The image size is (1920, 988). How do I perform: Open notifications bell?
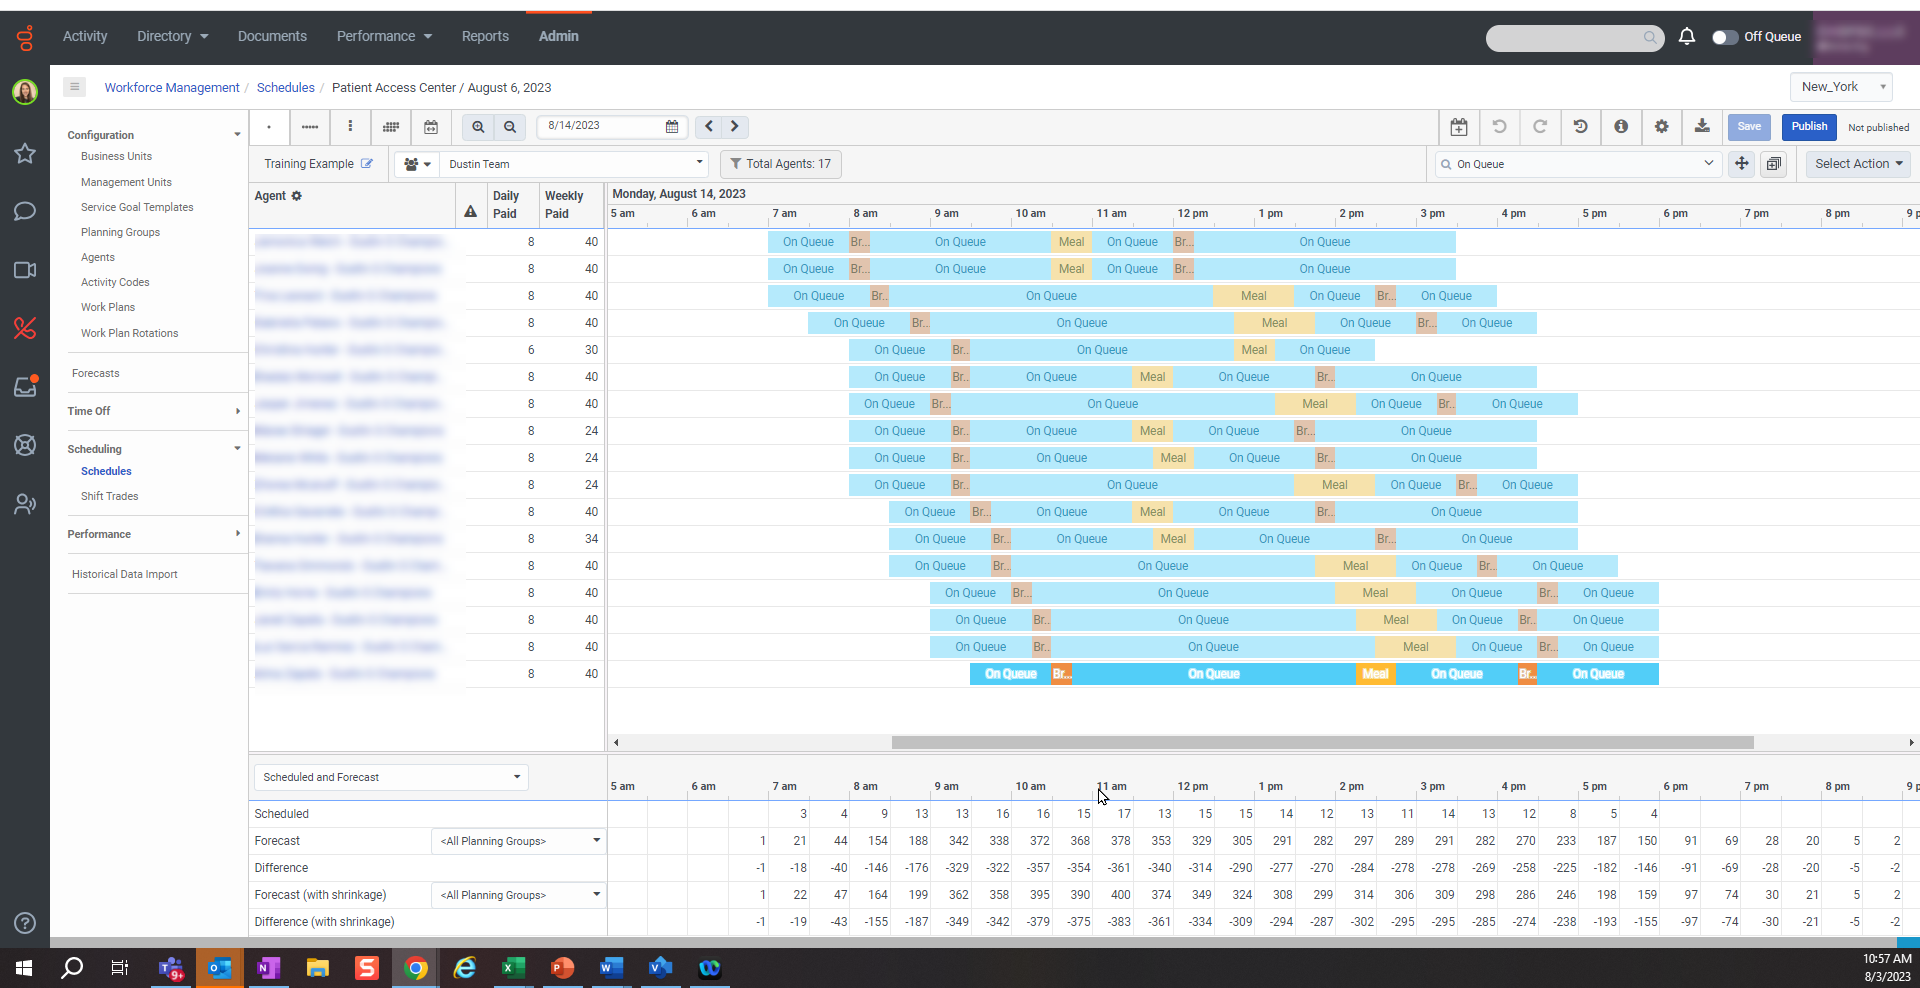(x=1687, y=37)
